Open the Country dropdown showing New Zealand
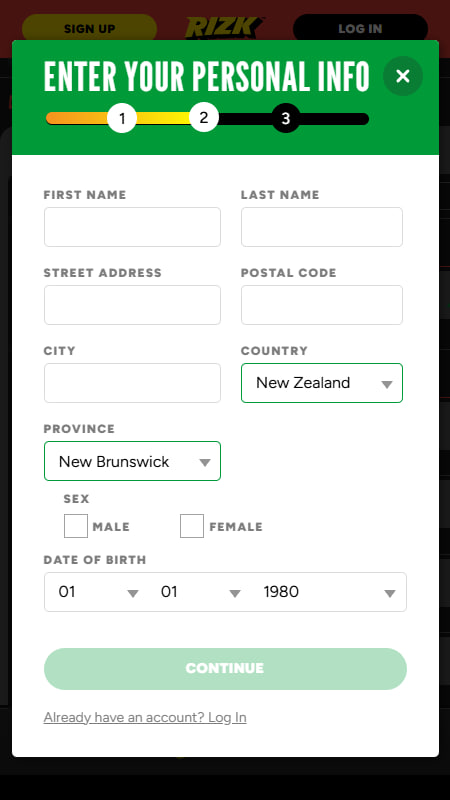Viewport: 450px width, 800px height. [322, 383]
